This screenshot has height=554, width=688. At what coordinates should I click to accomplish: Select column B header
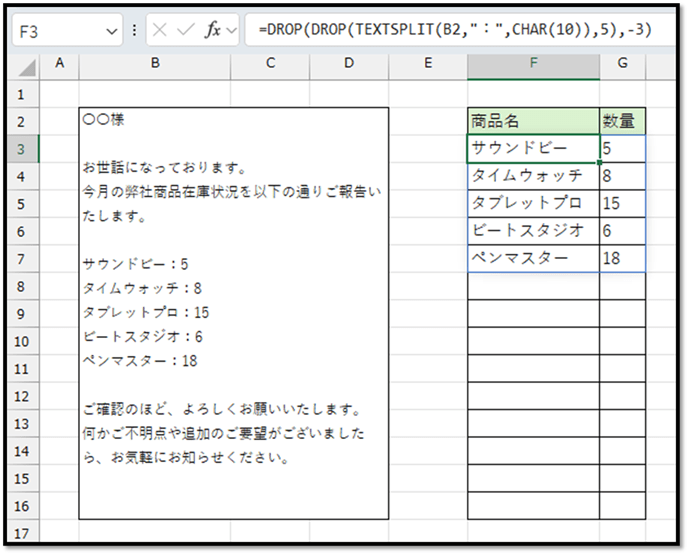click(155, 64)
